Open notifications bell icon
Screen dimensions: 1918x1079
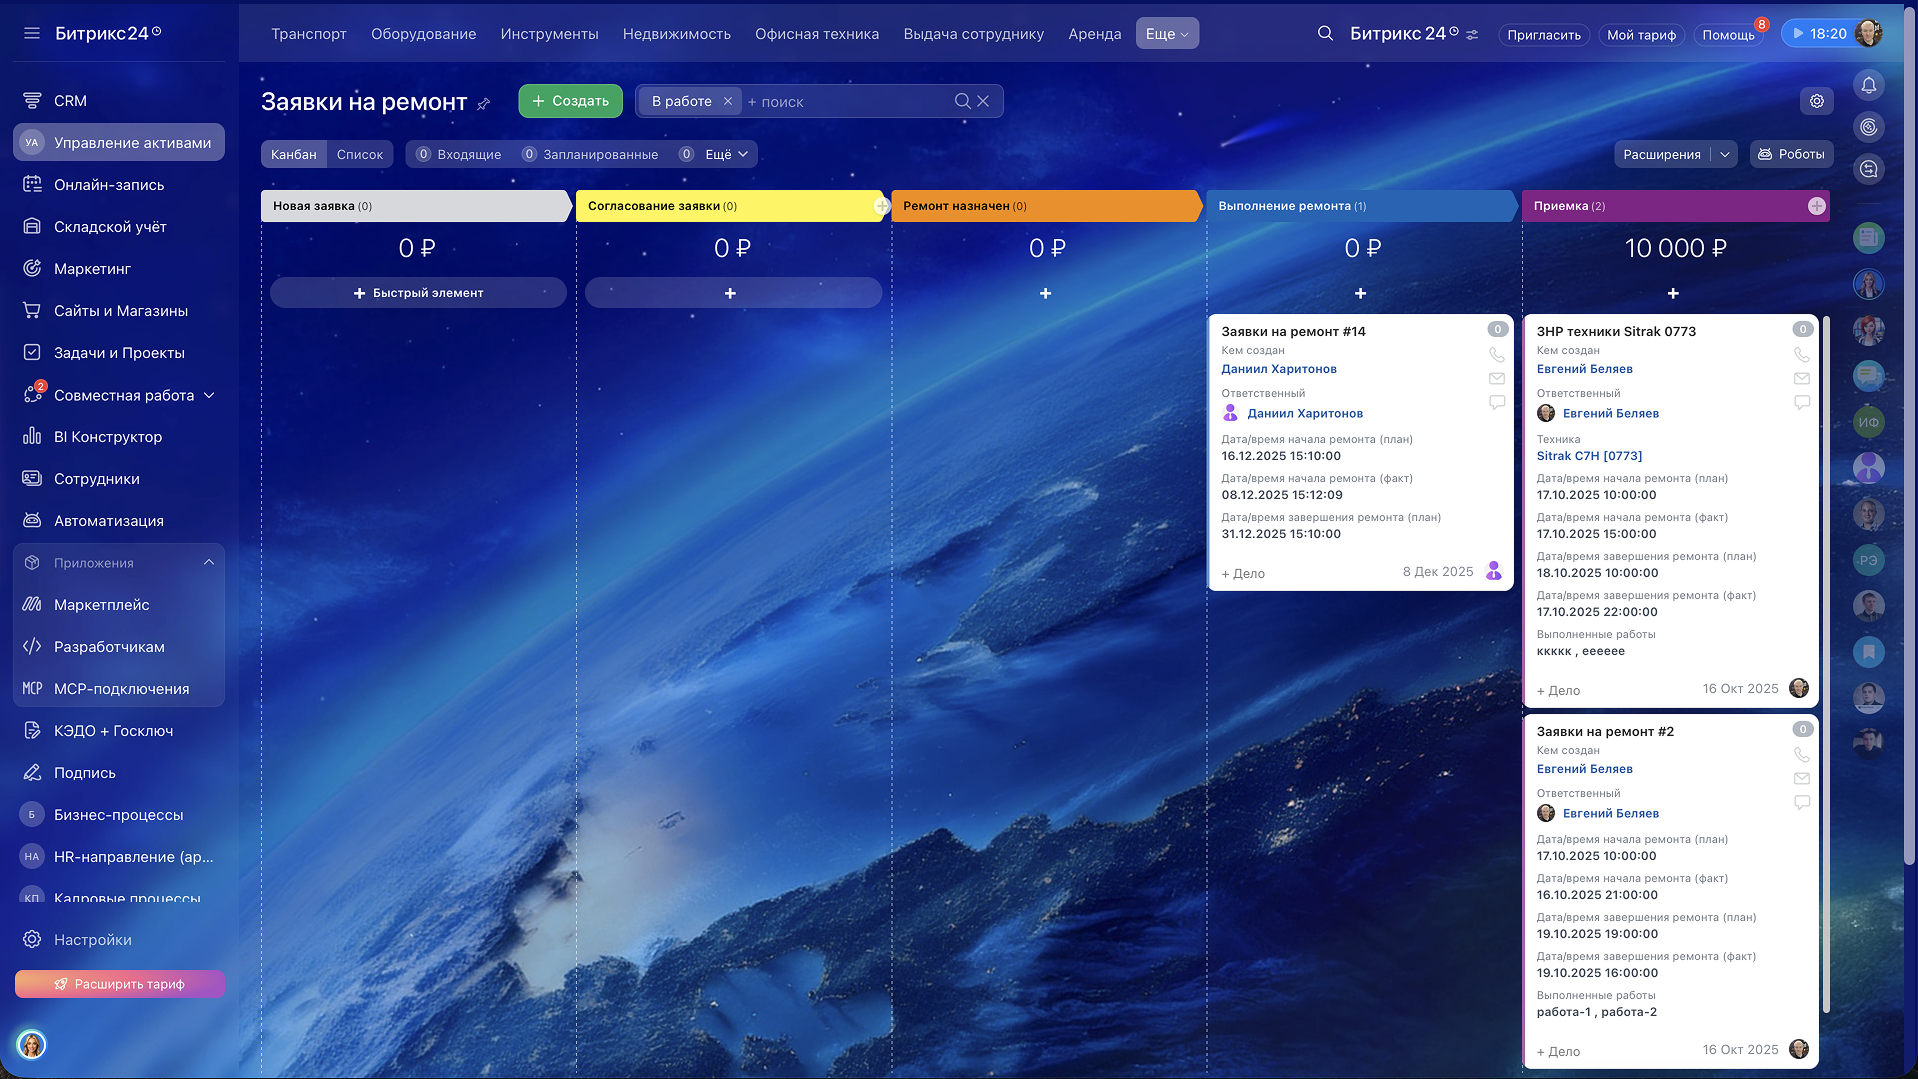[1868, 85]
